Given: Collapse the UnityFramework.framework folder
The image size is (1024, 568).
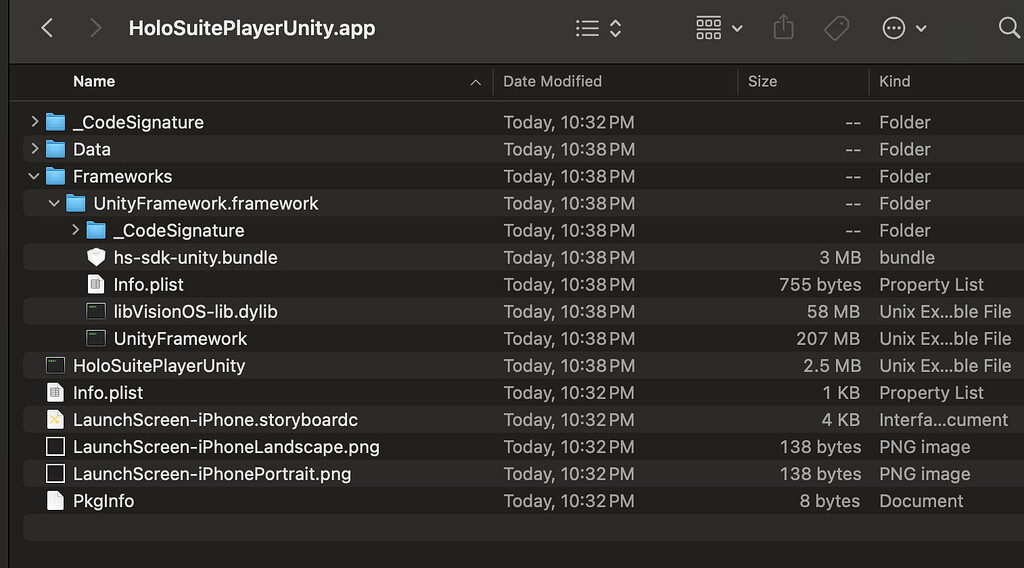Looking at the screenshot, I should point(55,203).
